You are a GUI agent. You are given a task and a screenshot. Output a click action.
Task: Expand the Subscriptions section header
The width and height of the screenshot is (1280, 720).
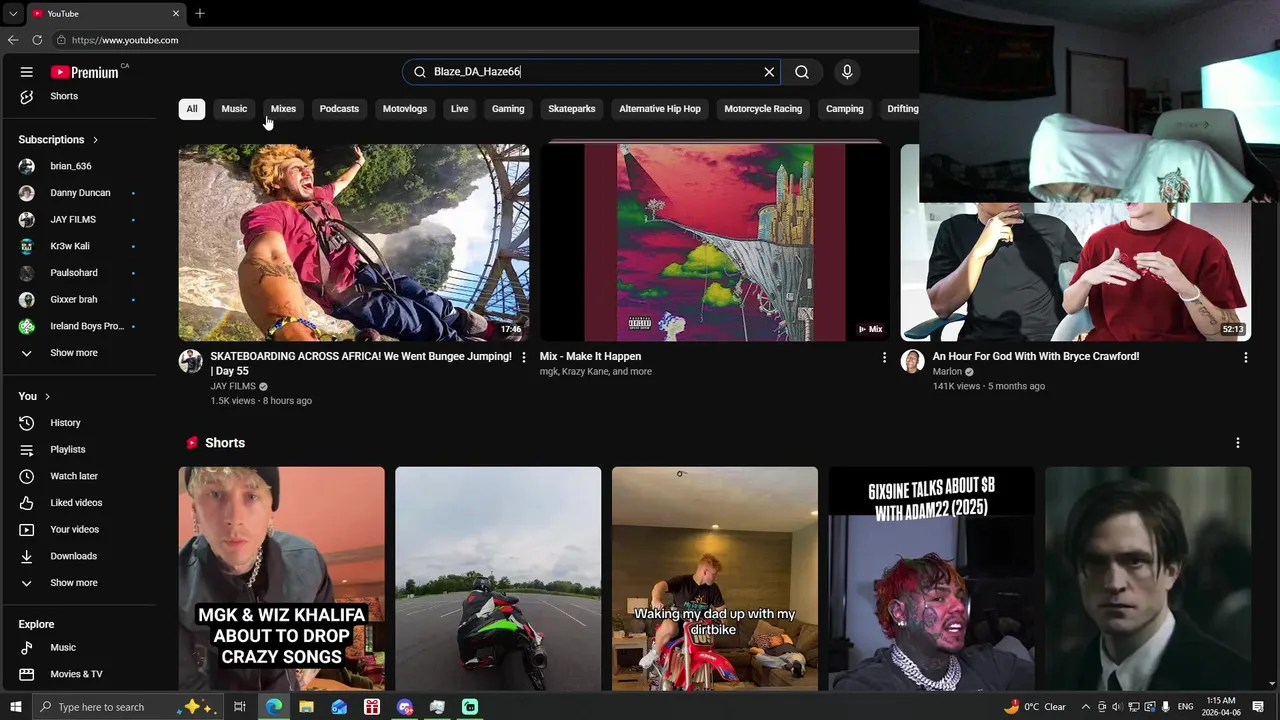click(58, 140)
